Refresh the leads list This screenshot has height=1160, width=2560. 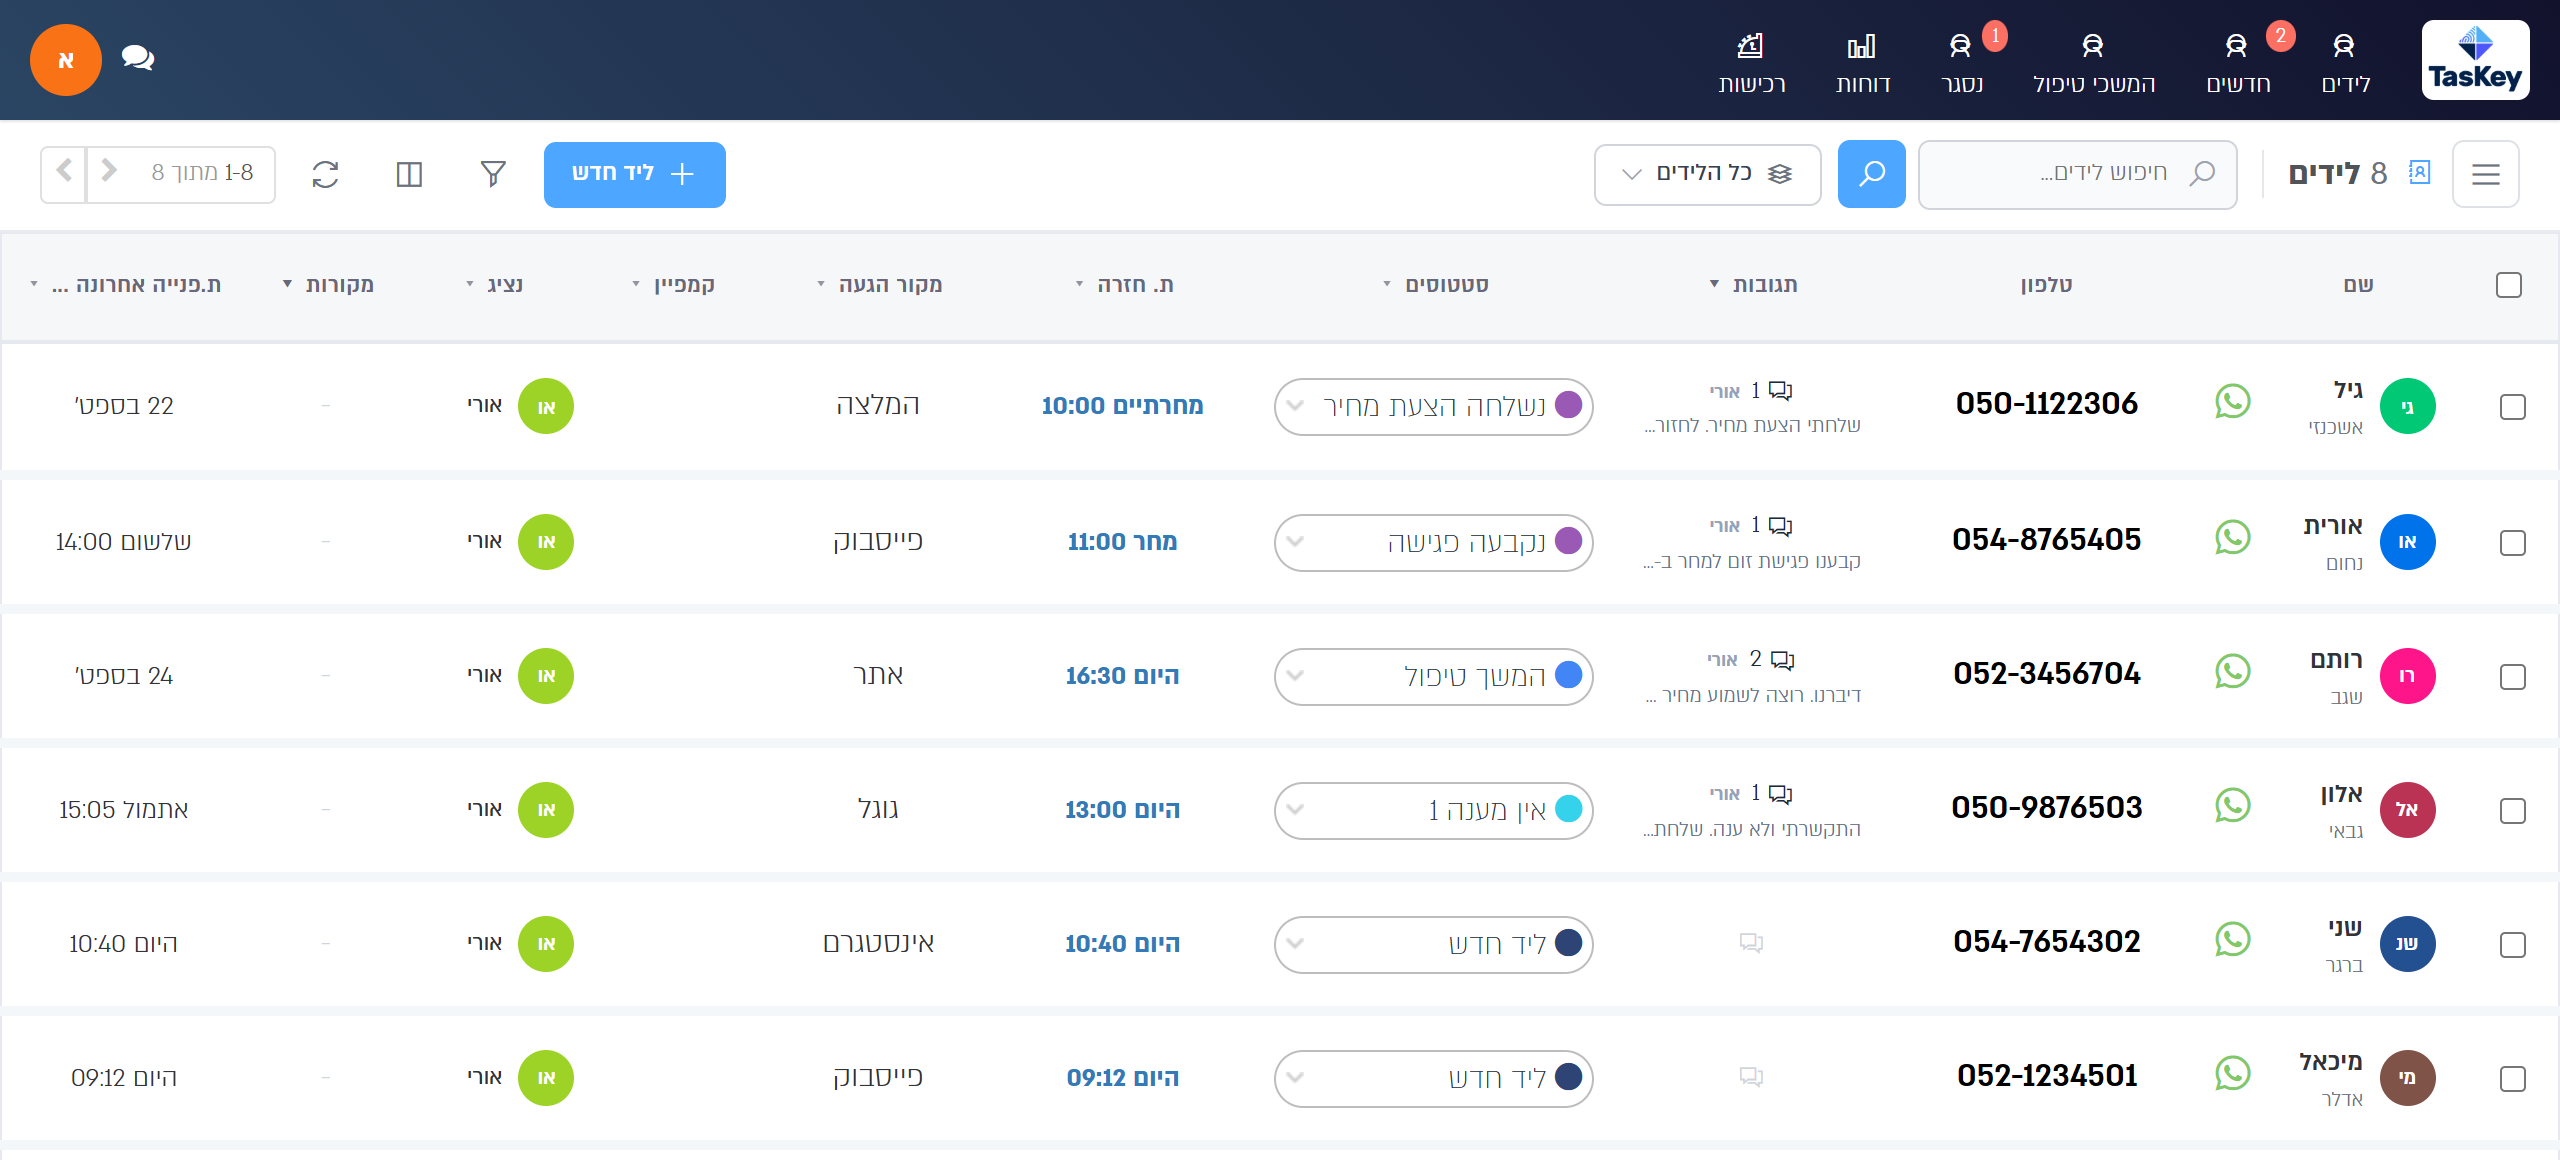tap(325, 174)
